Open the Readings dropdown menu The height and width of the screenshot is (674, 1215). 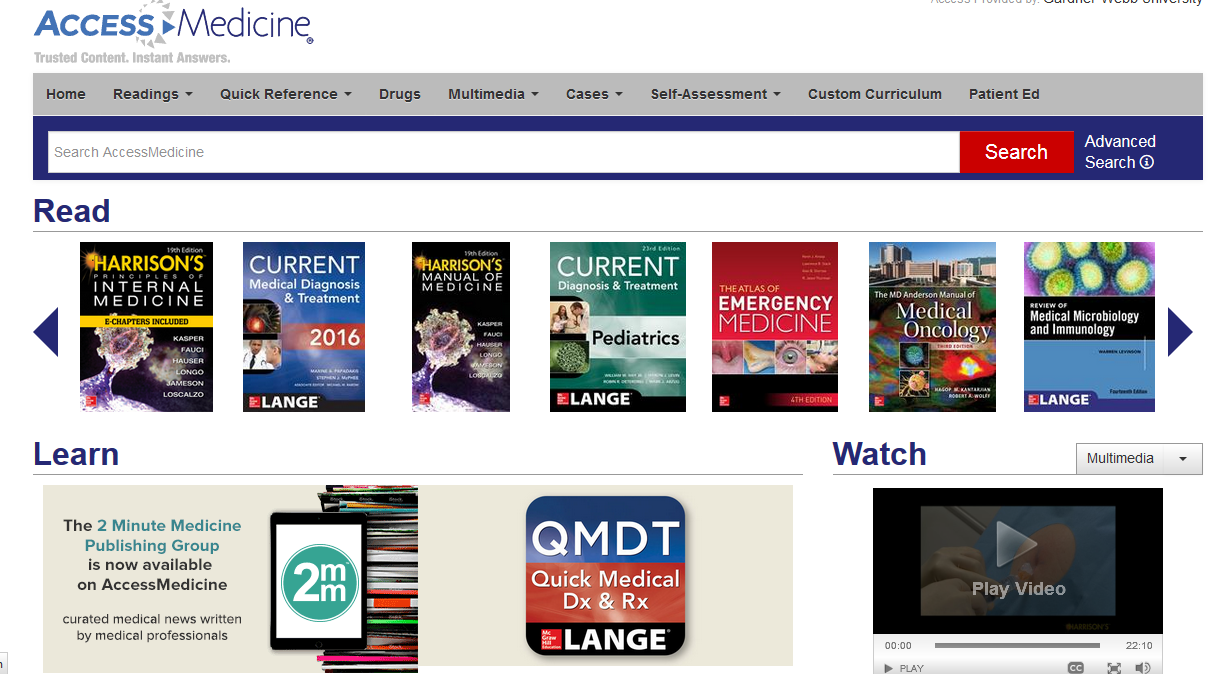153,94
